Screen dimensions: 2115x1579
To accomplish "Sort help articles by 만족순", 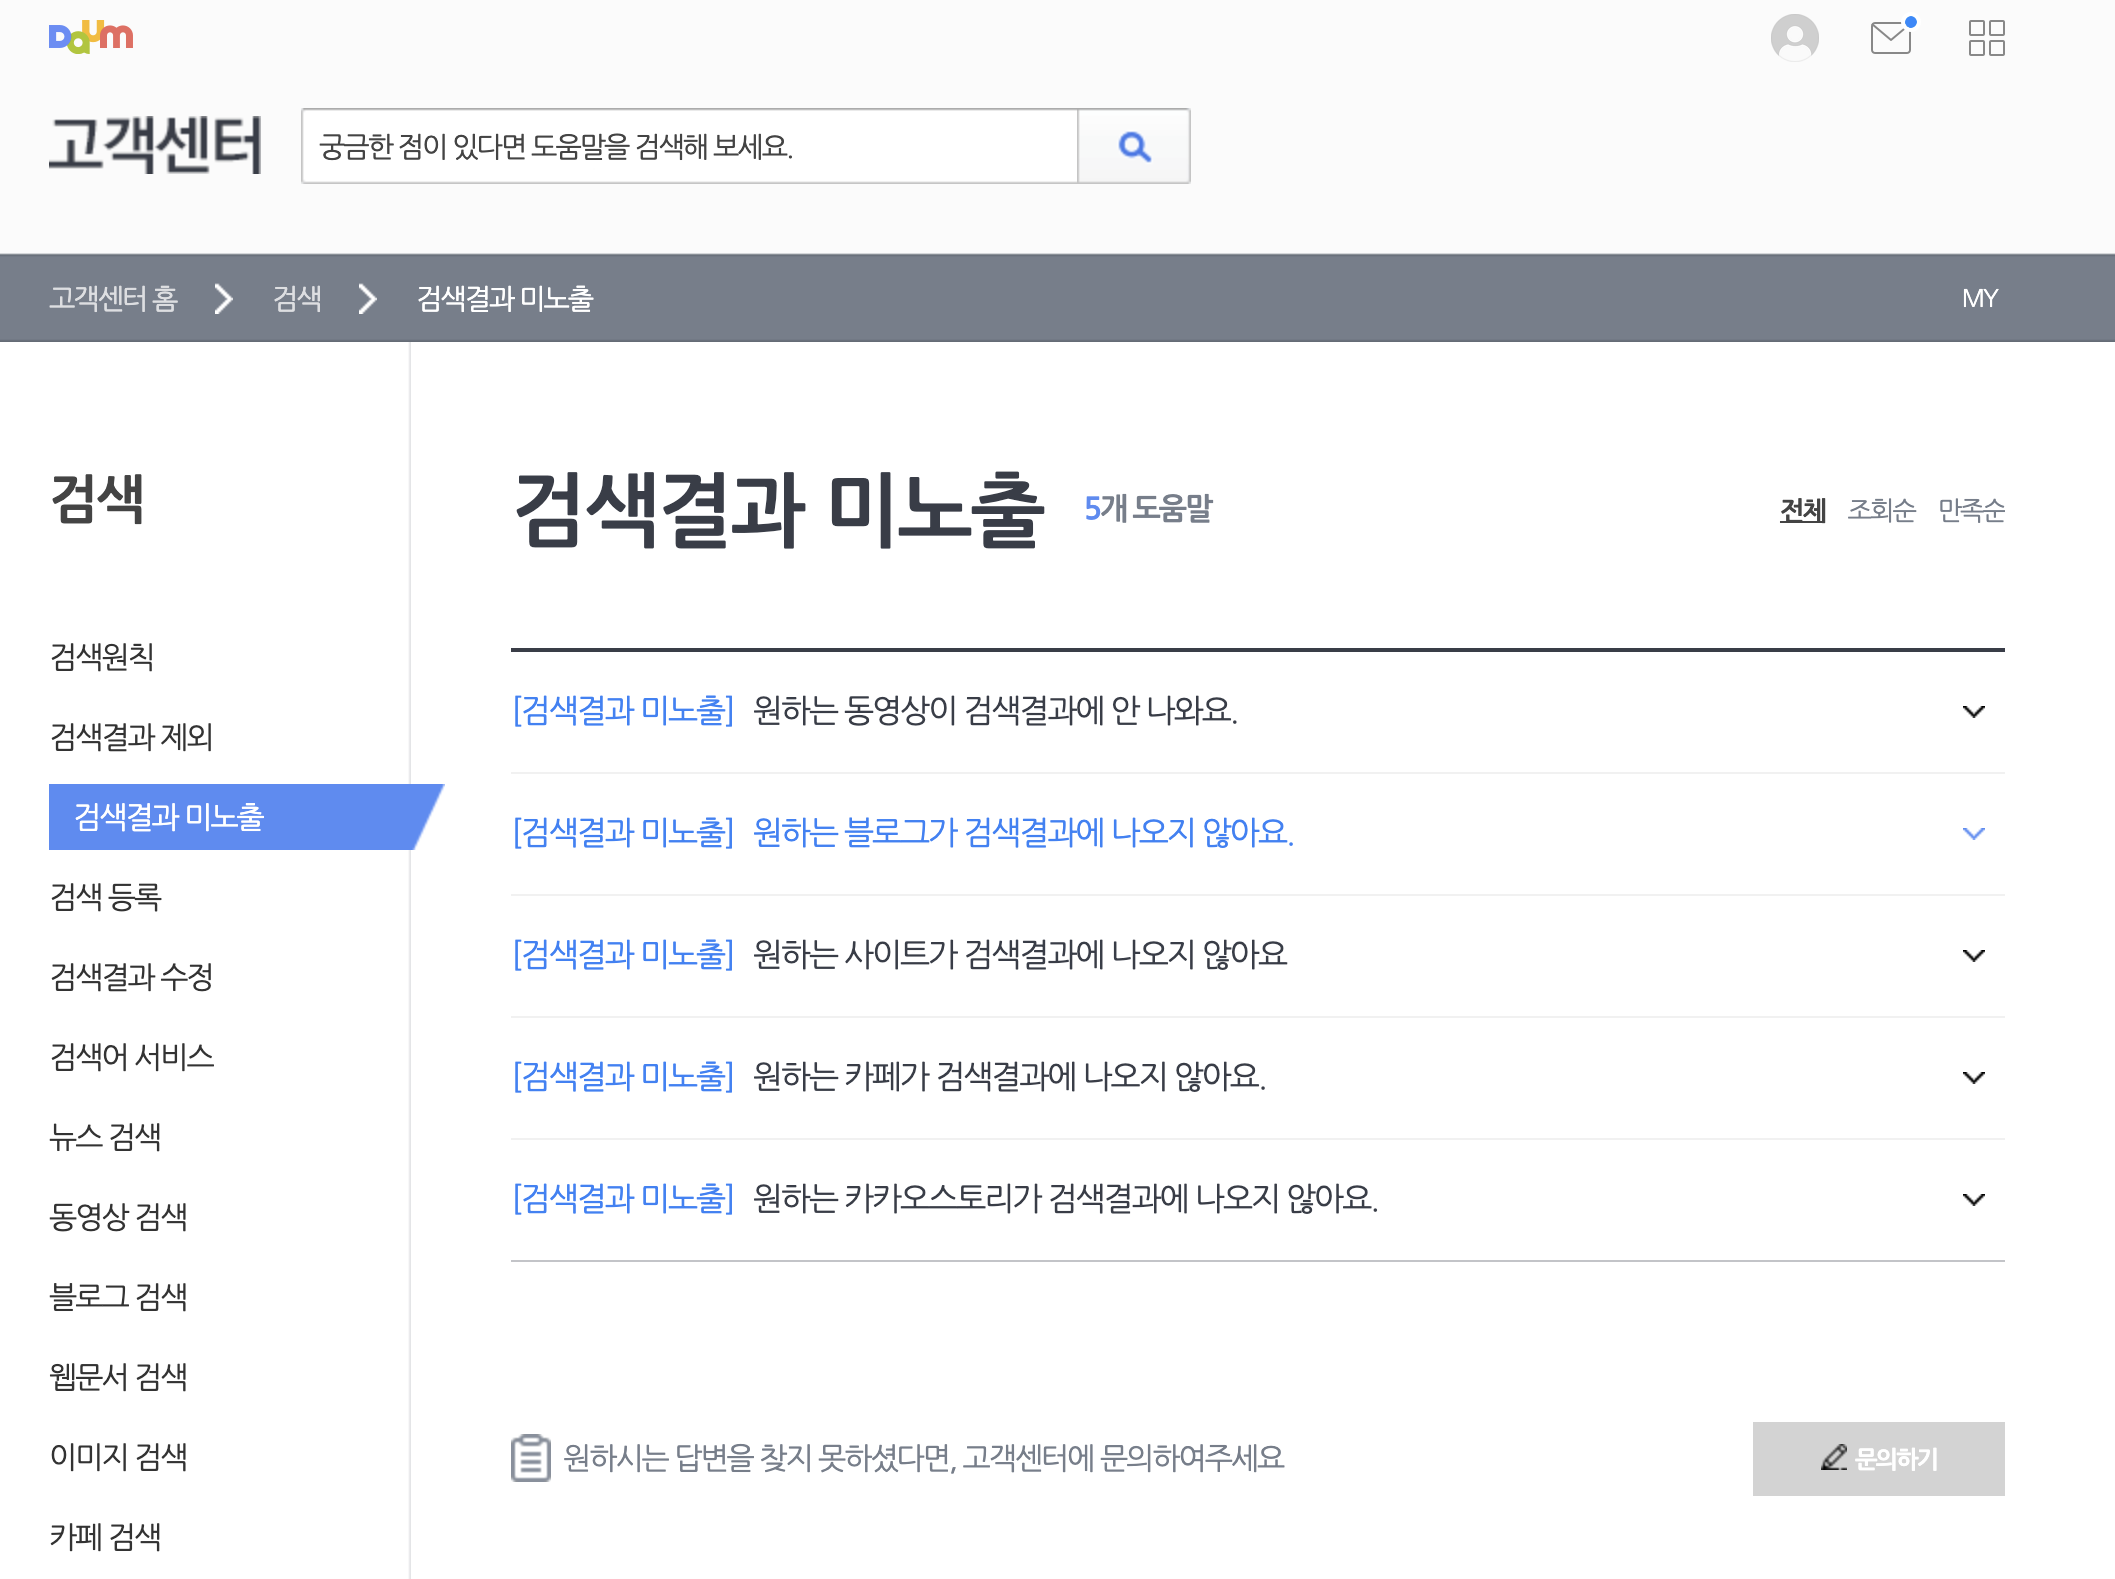I will click(x=1971, y=510).
